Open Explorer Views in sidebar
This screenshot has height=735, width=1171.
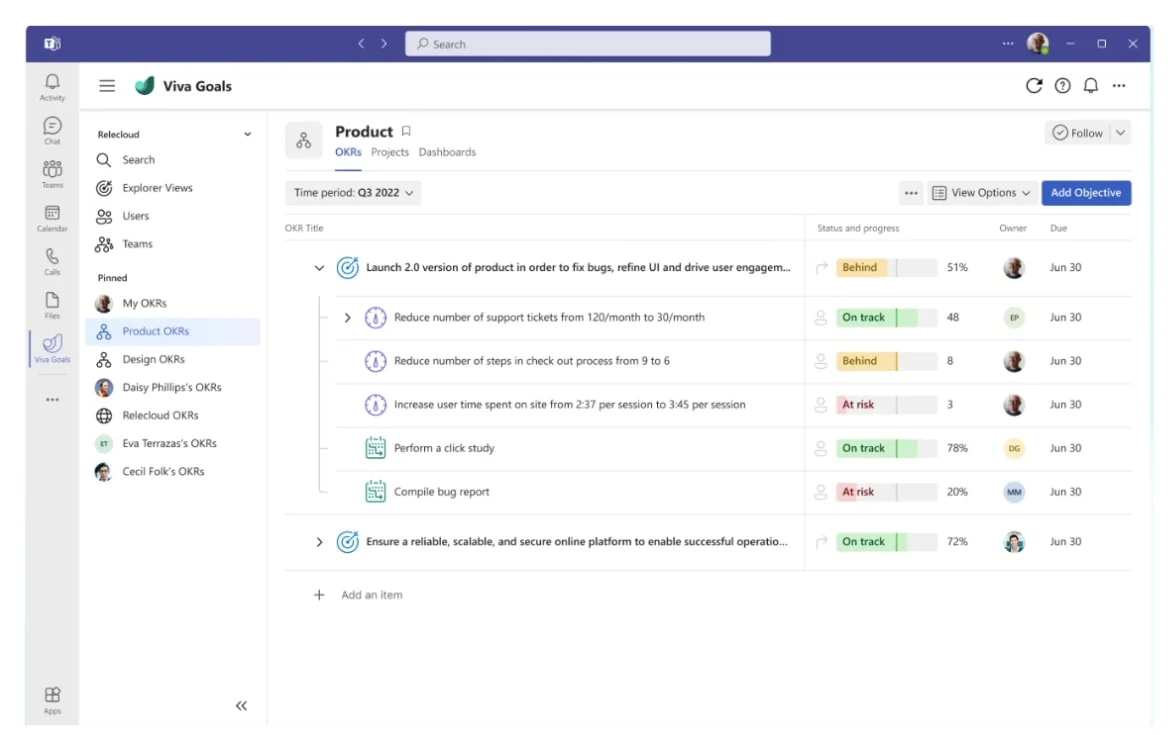[173, 187]
